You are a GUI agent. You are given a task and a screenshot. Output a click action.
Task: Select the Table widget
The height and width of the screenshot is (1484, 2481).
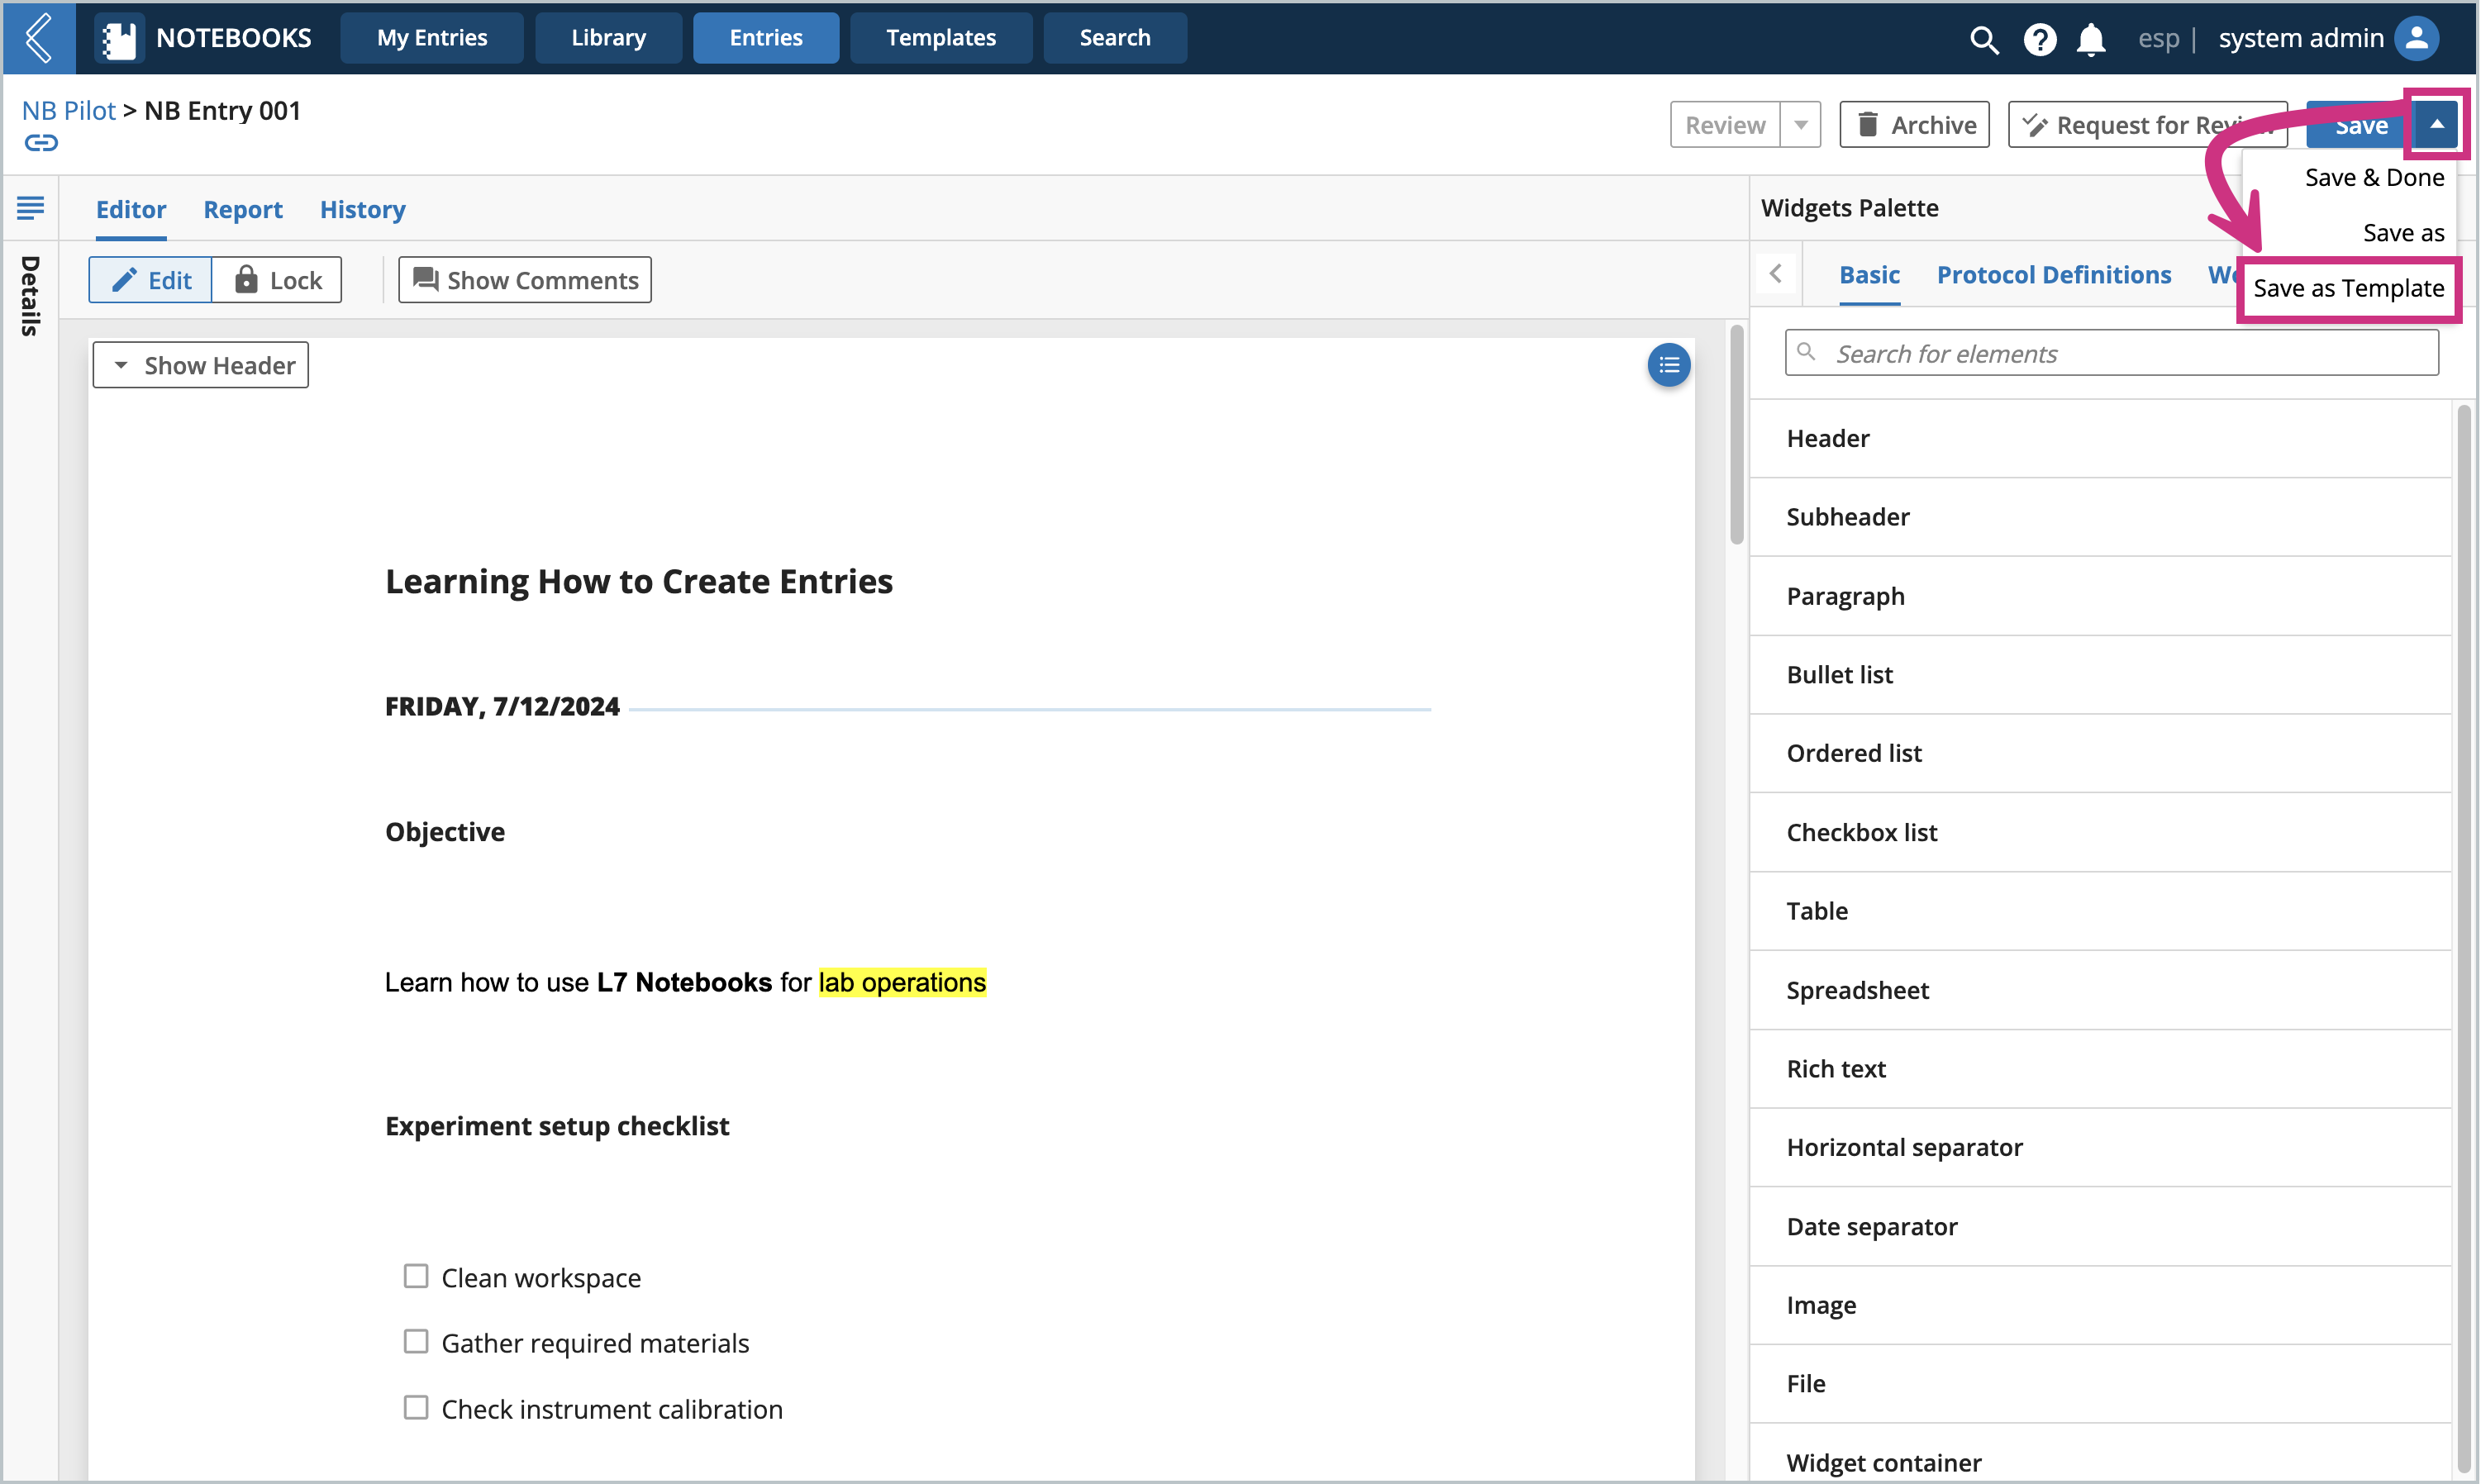click(x=2100, y=911)
